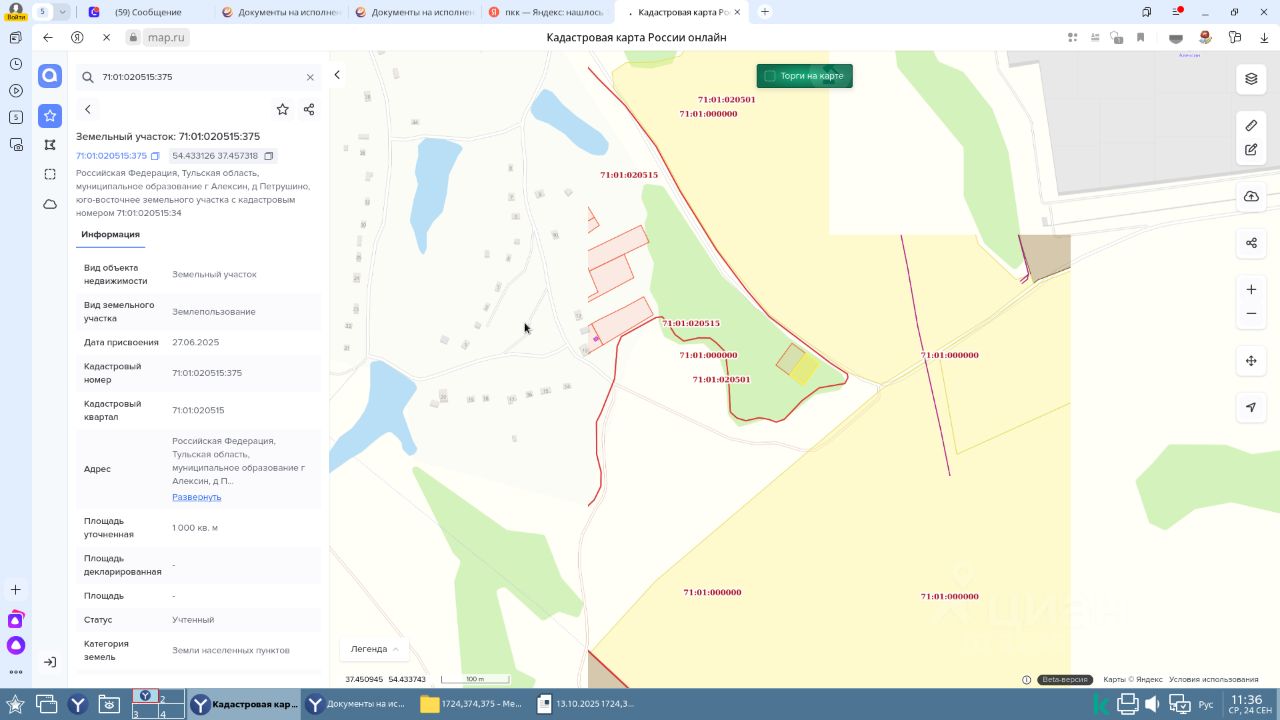Switch to the 'пкк — Яндекс' tab
This screenshot has height=720, width=1280.
(548, 12)
